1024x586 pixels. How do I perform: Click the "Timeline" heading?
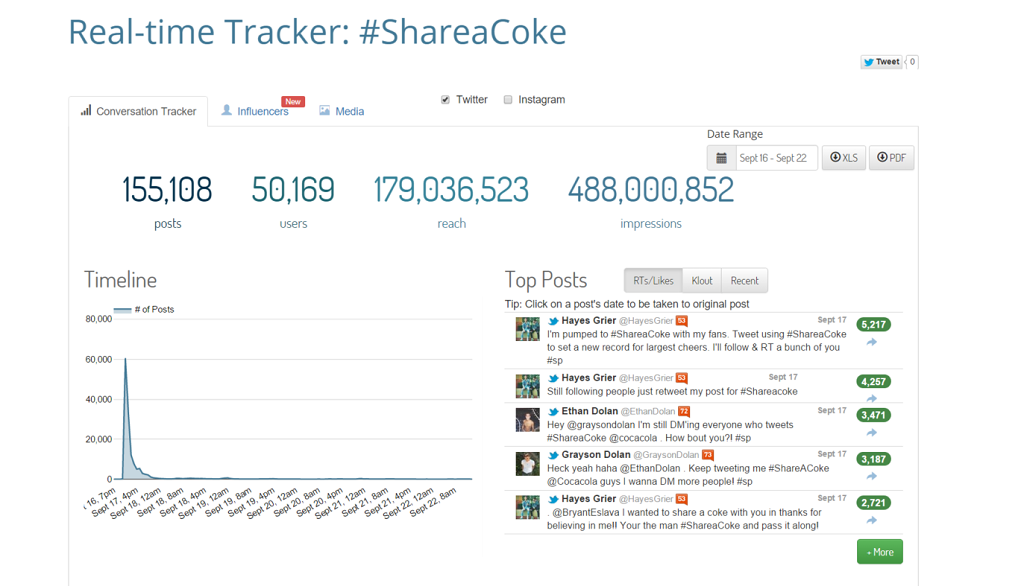click(121, 280)
